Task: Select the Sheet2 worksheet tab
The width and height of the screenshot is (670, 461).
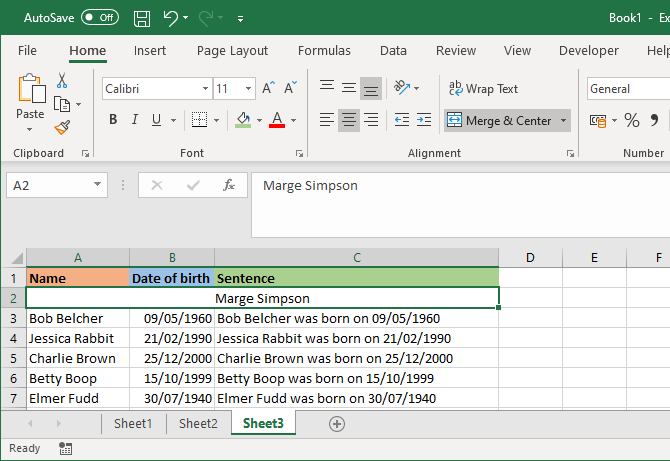Action: (x=198, y=423)
